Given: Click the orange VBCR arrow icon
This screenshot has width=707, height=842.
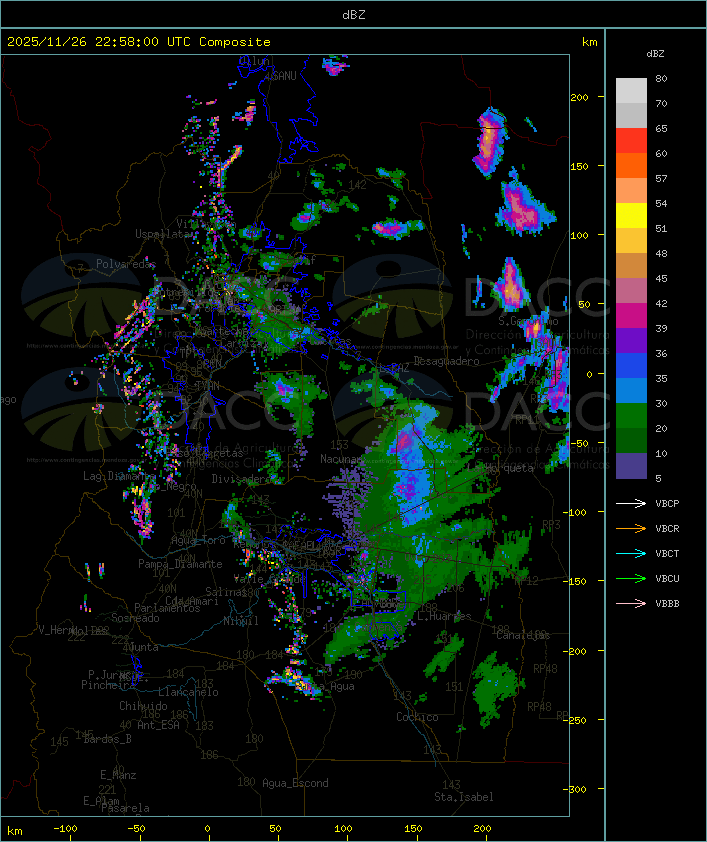Looking at the screenshot, I should (631, 528).
